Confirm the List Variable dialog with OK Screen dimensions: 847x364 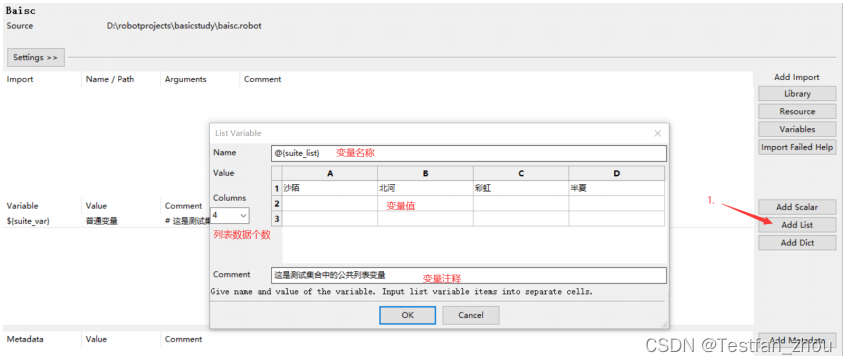pos(407,315)
